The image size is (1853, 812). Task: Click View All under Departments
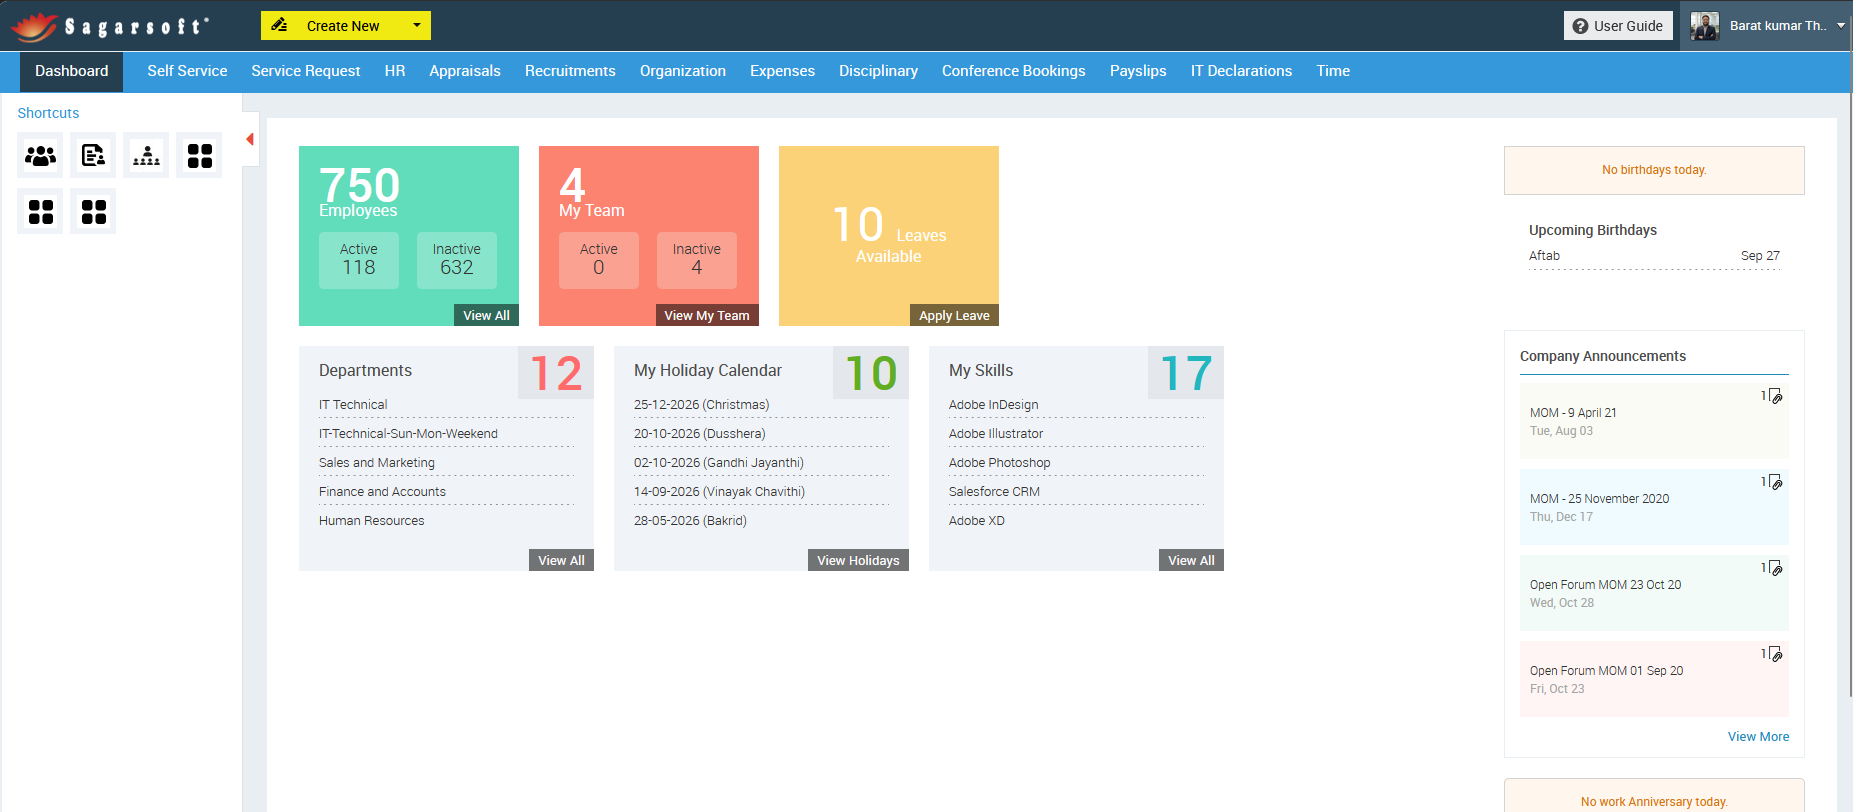coord(561,560)
